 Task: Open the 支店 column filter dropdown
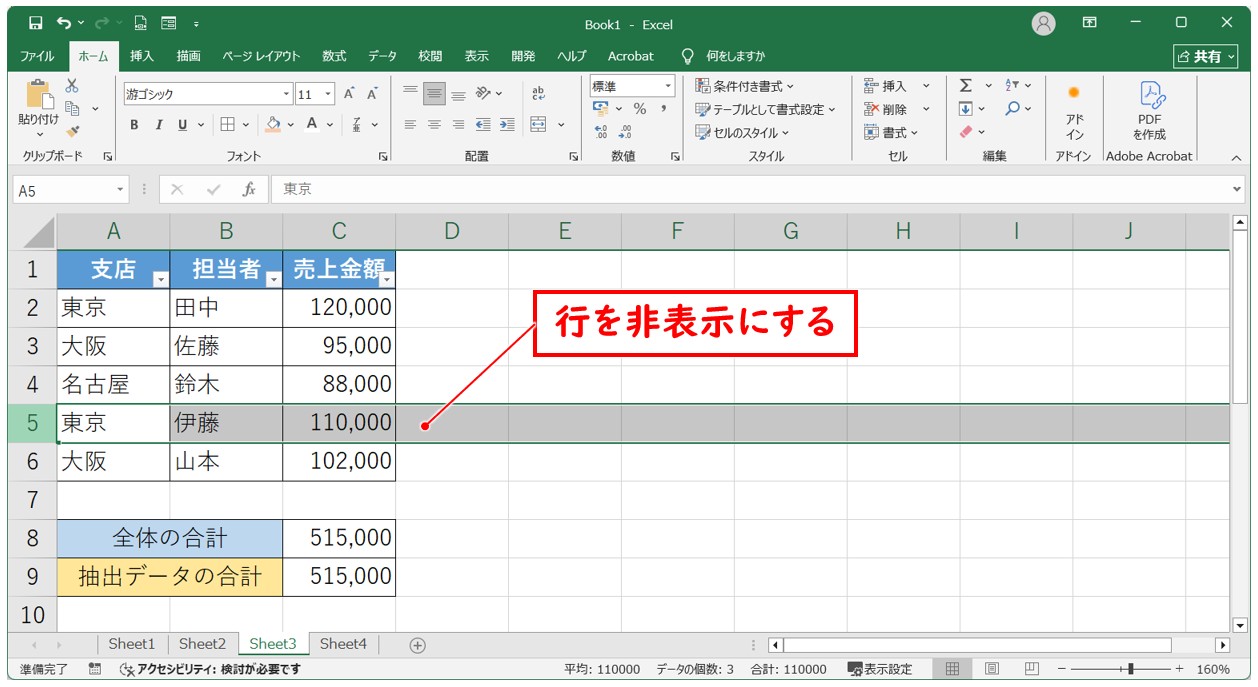point(160,280)
